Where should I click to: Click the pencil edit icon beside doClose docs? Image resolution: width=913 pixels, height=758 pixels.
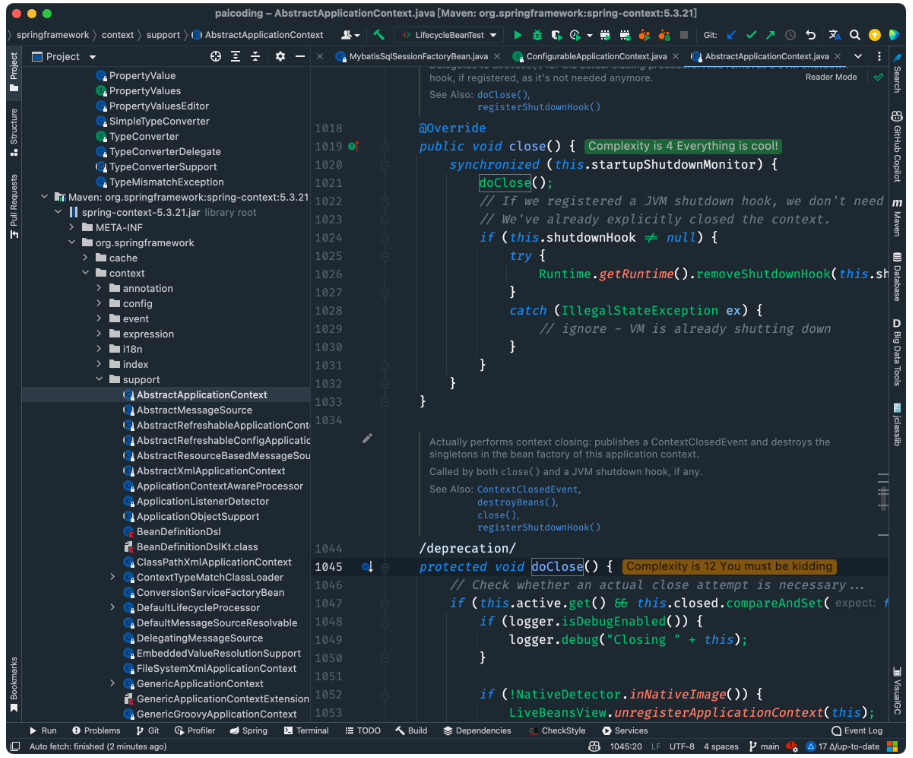pos(367,438)
